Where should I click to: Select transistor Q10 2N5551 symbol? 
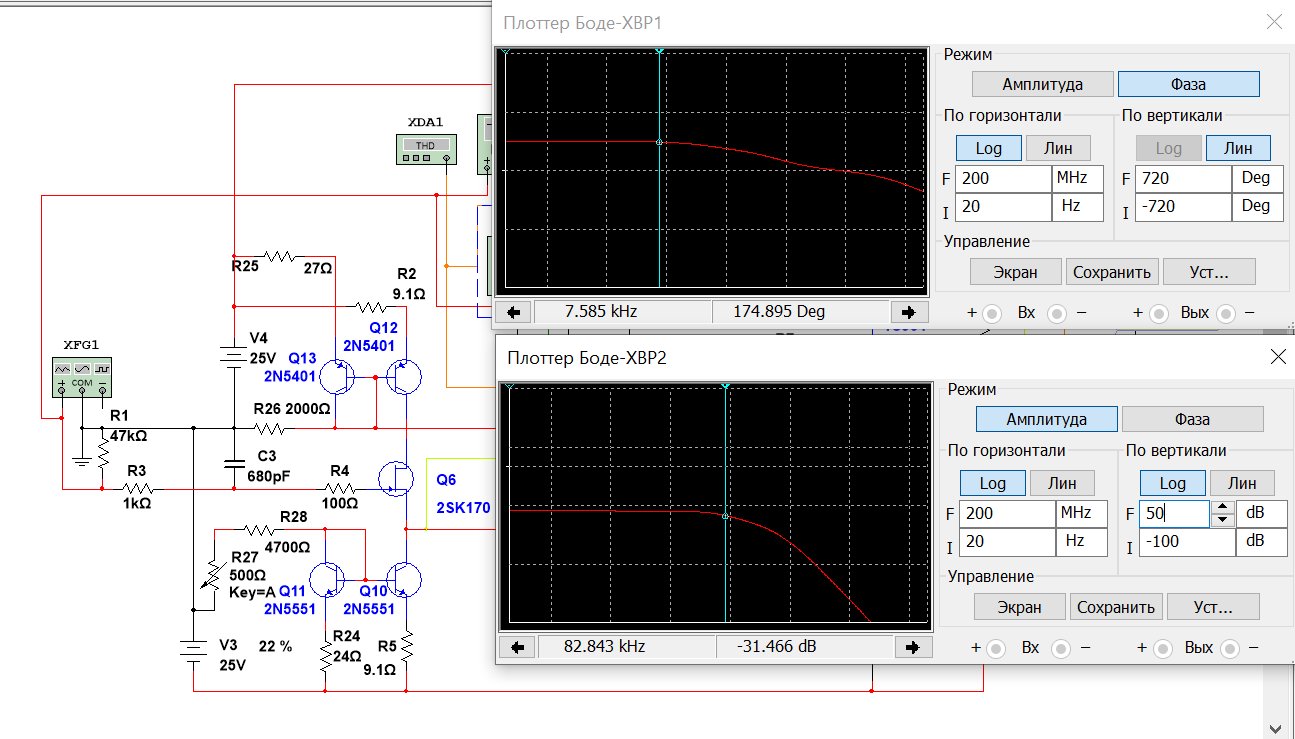pyautogui.click(x=404, y=579)
